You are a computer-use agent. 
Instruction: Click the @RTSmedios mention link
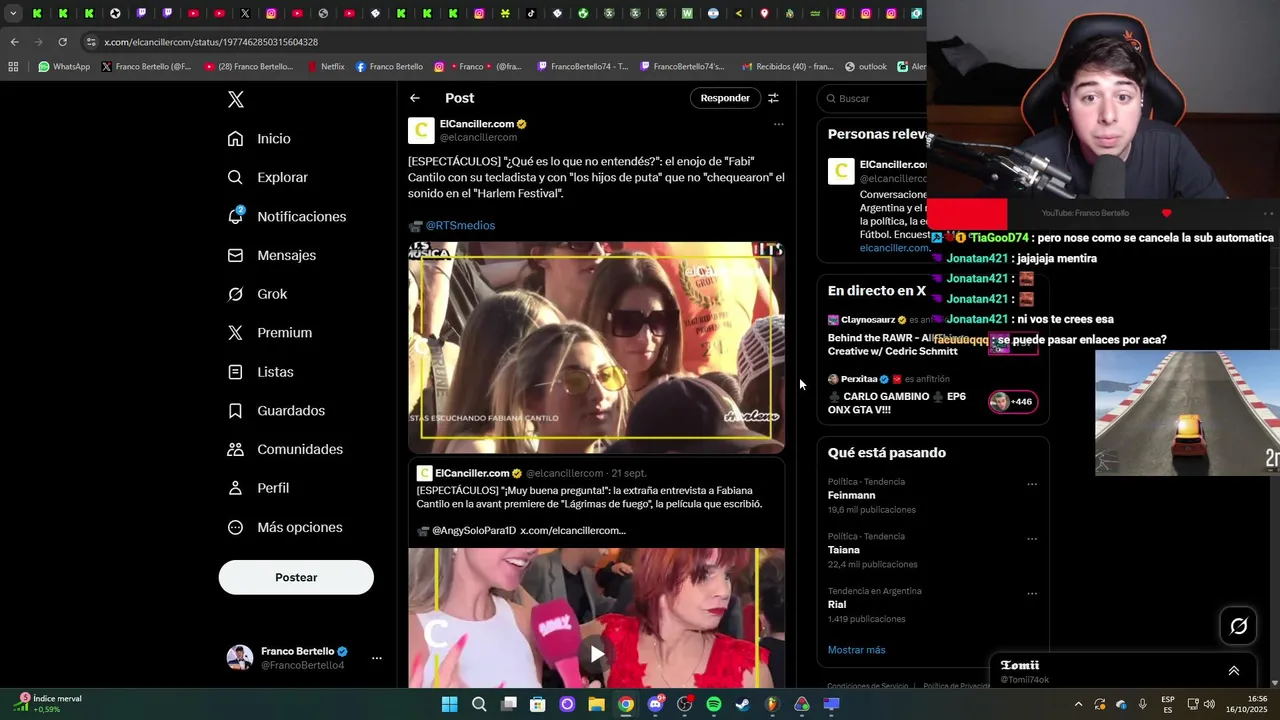460,225
